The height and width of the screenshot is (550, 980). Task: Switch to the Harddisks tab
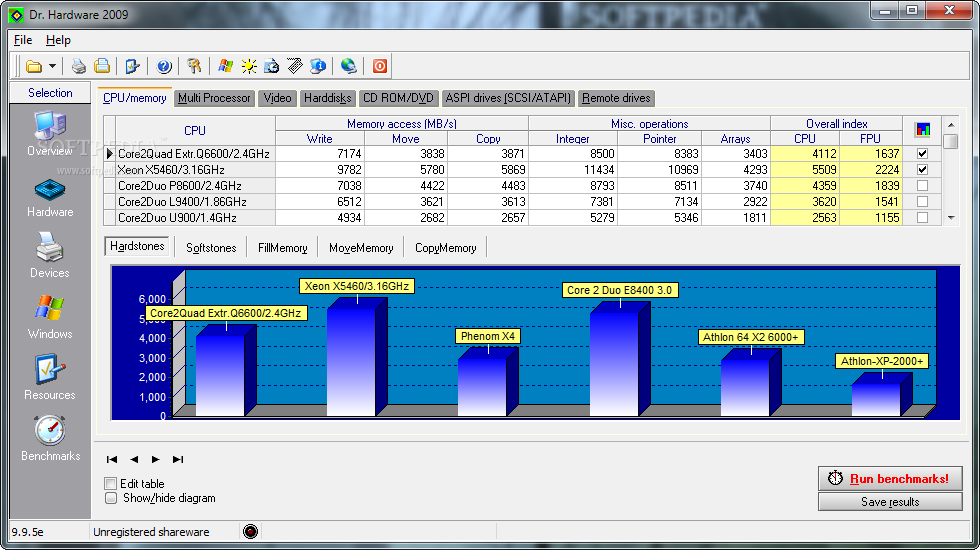point(328,98)
